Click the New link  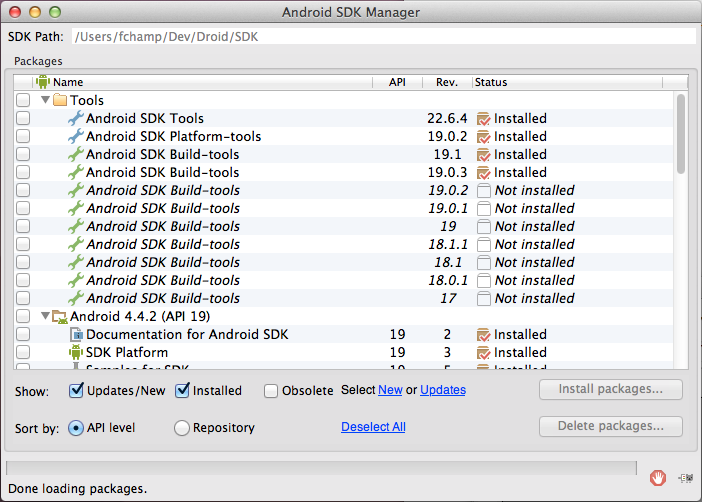click(x=390, y=390)
